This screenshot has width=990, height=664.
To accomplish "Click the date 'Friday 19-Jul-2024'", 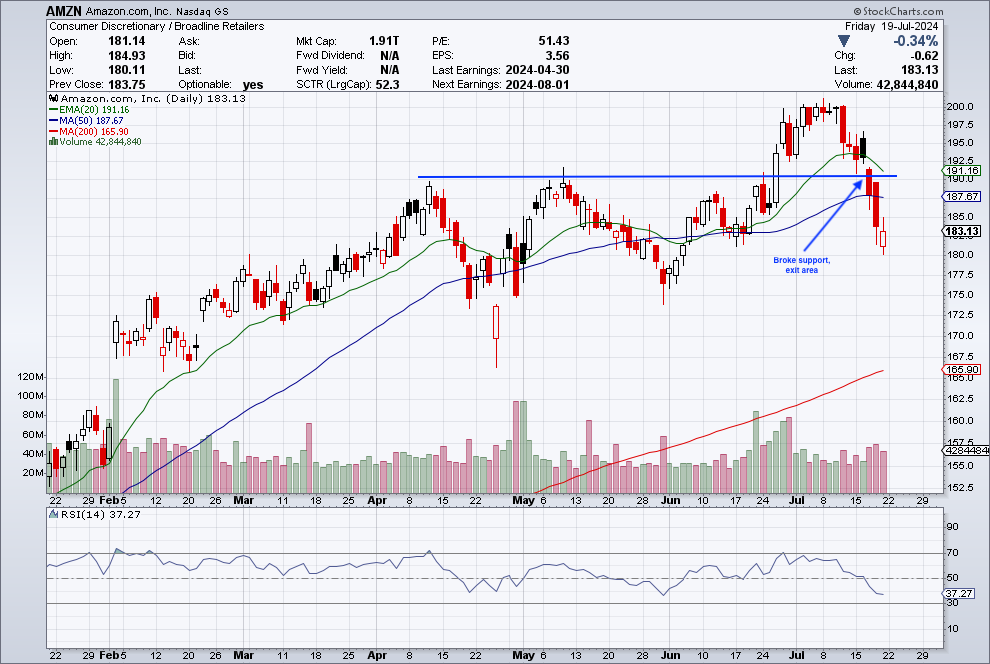I will pyautogui.click(x=892, y=27).
